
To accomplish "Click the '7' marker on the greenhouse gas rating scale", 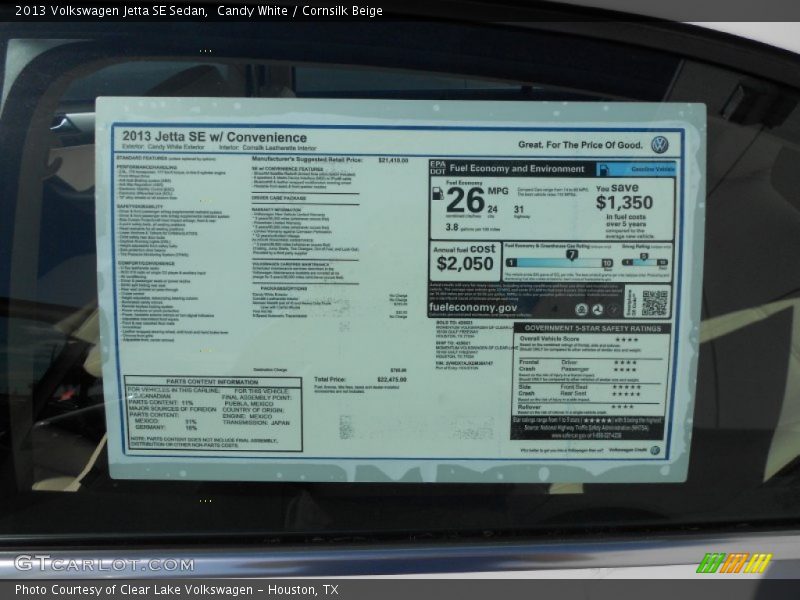I will pyautogui.click(x=572, y=255).
